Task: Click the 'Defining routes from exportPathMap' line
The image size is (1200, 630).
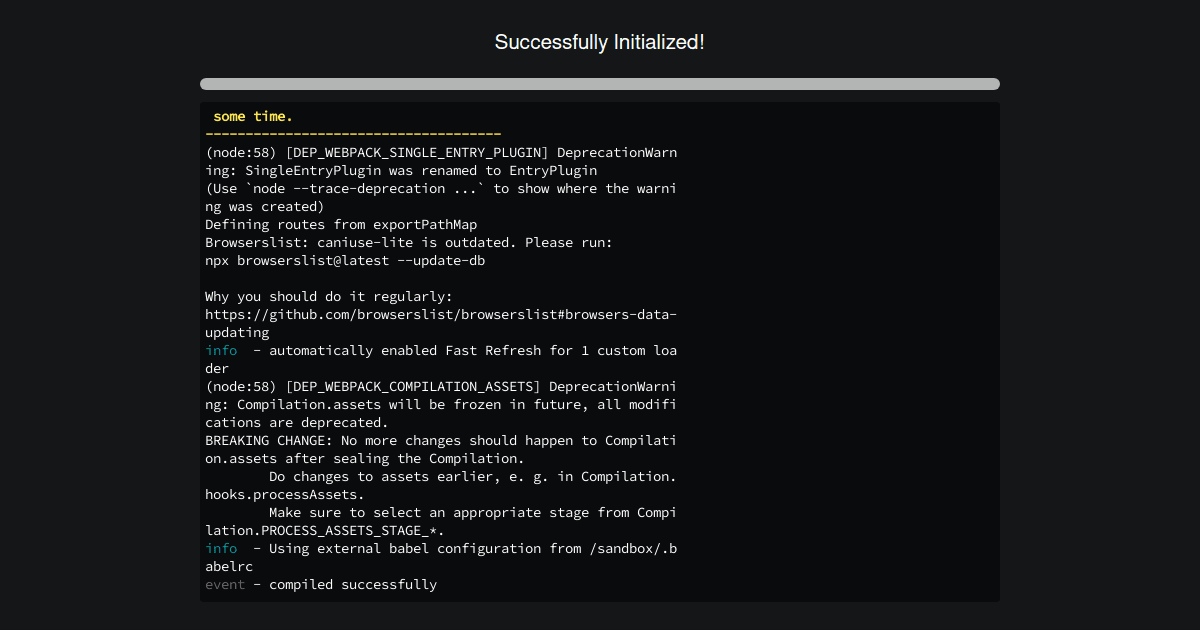Action: click(340, 224)
